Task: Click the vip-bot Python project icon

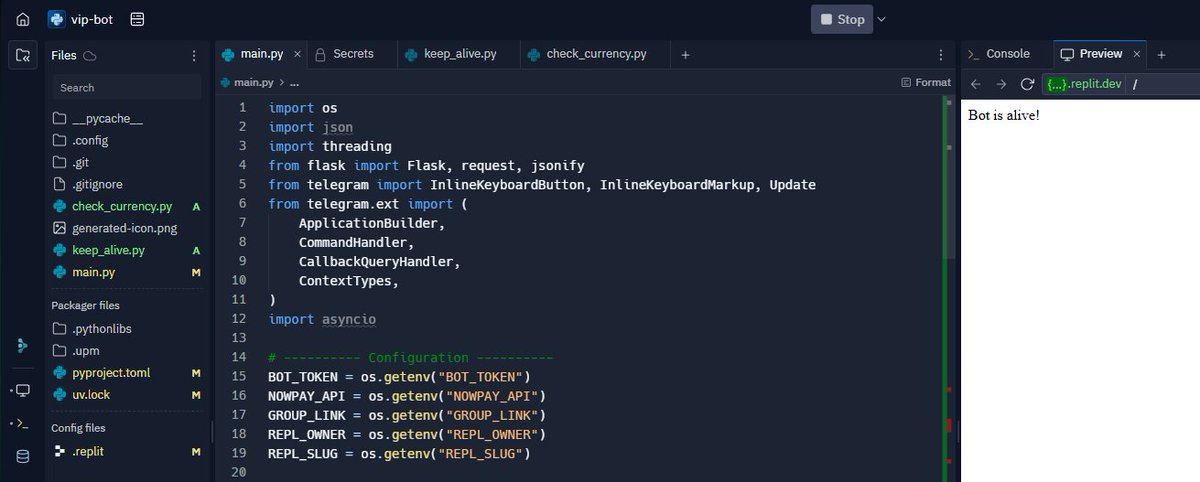Action: (56, 19)
